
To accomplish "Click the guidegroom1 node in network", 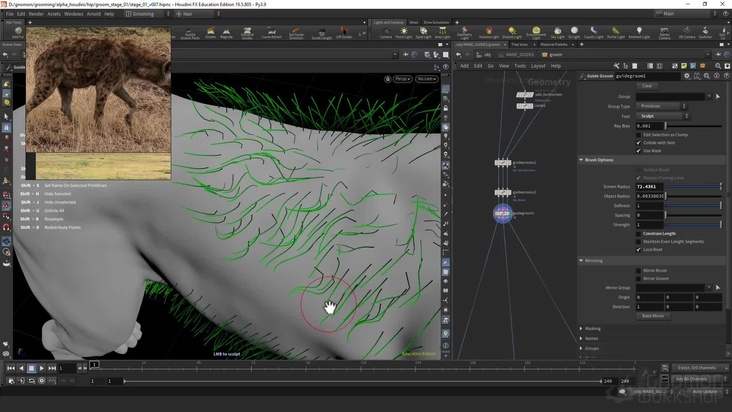I will click(x=503, y=213).
